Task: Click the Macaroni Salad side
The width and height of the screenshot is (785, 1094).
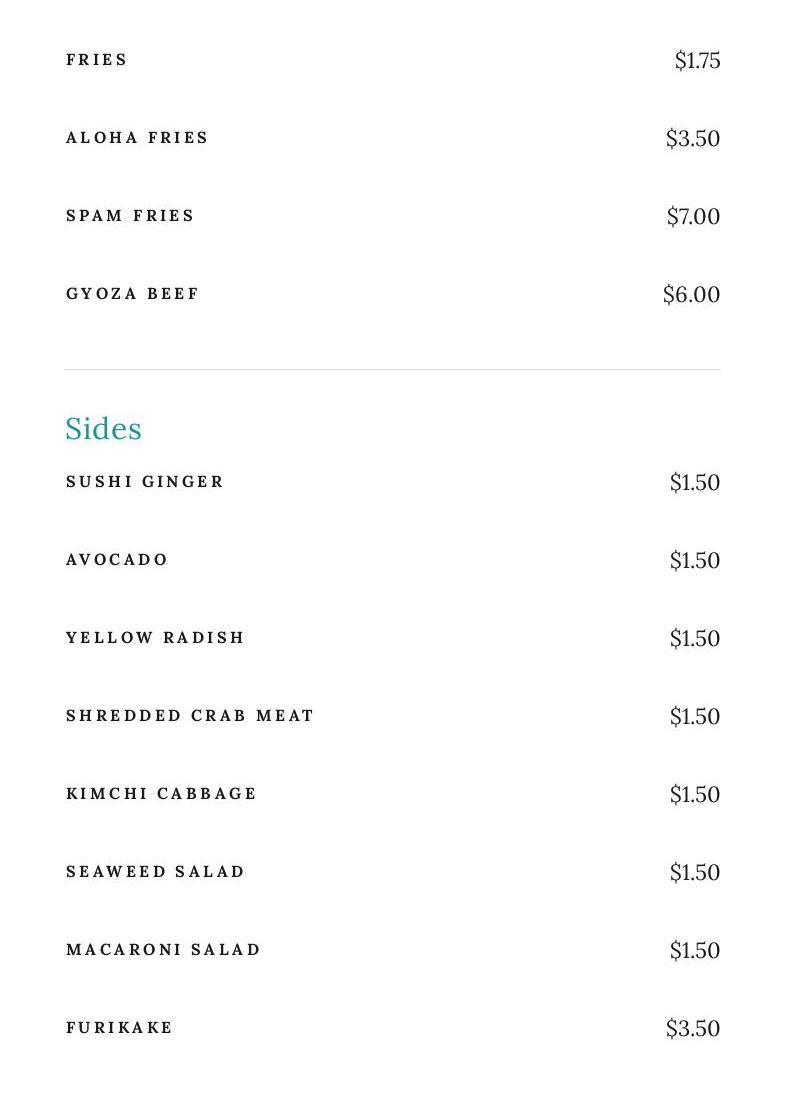Action: (163, 950)
